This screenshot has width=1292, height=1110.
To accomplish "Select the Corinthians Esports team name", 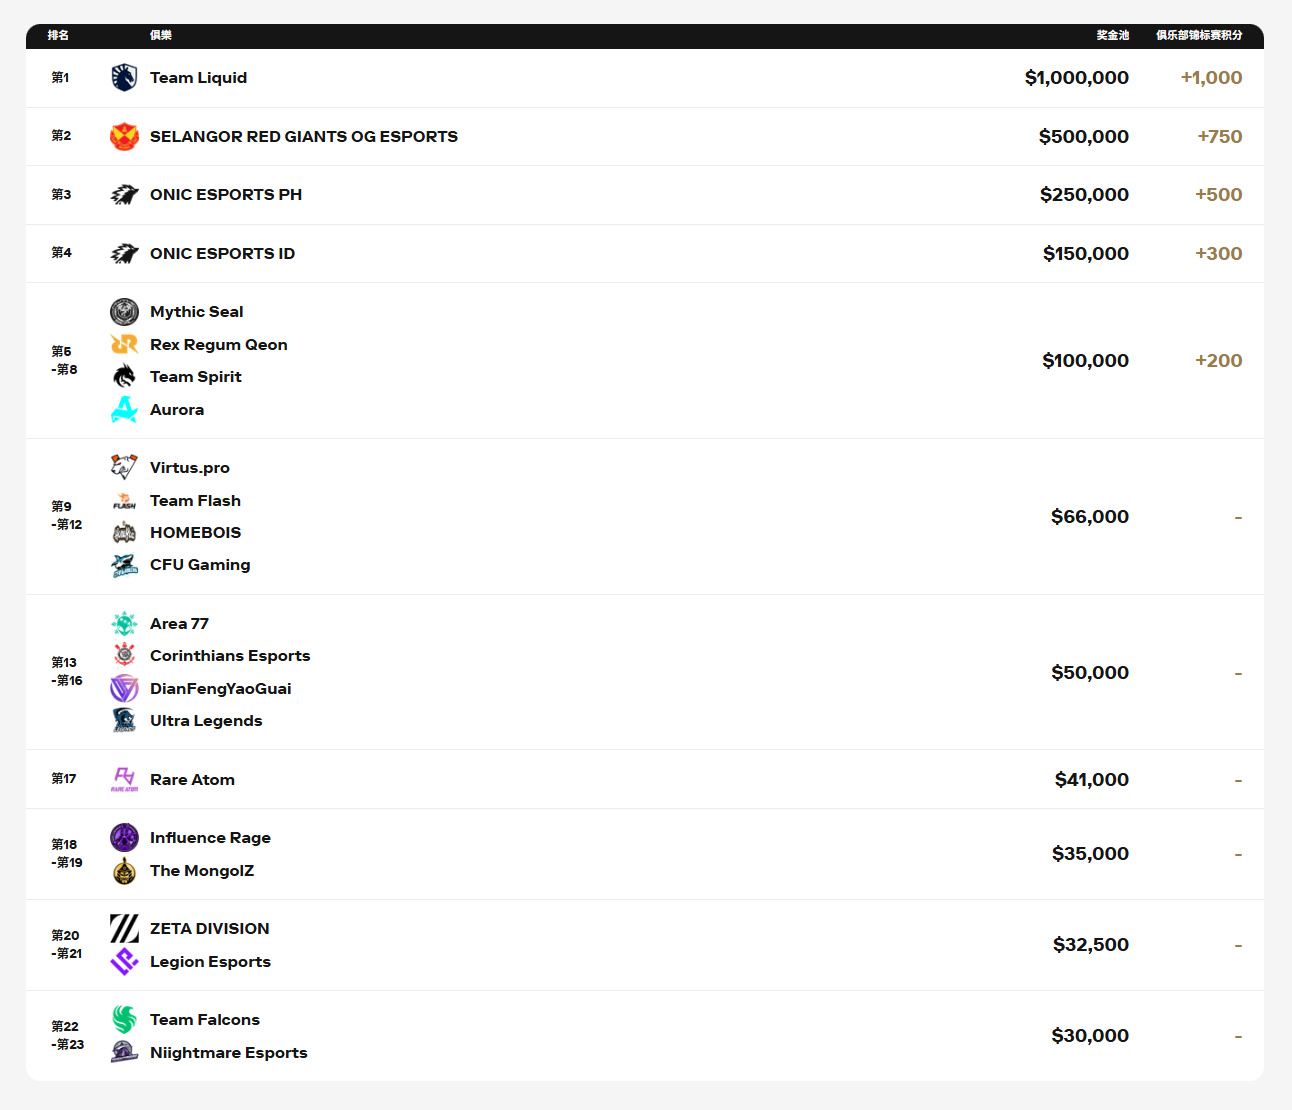I will [x=230, y=656].
